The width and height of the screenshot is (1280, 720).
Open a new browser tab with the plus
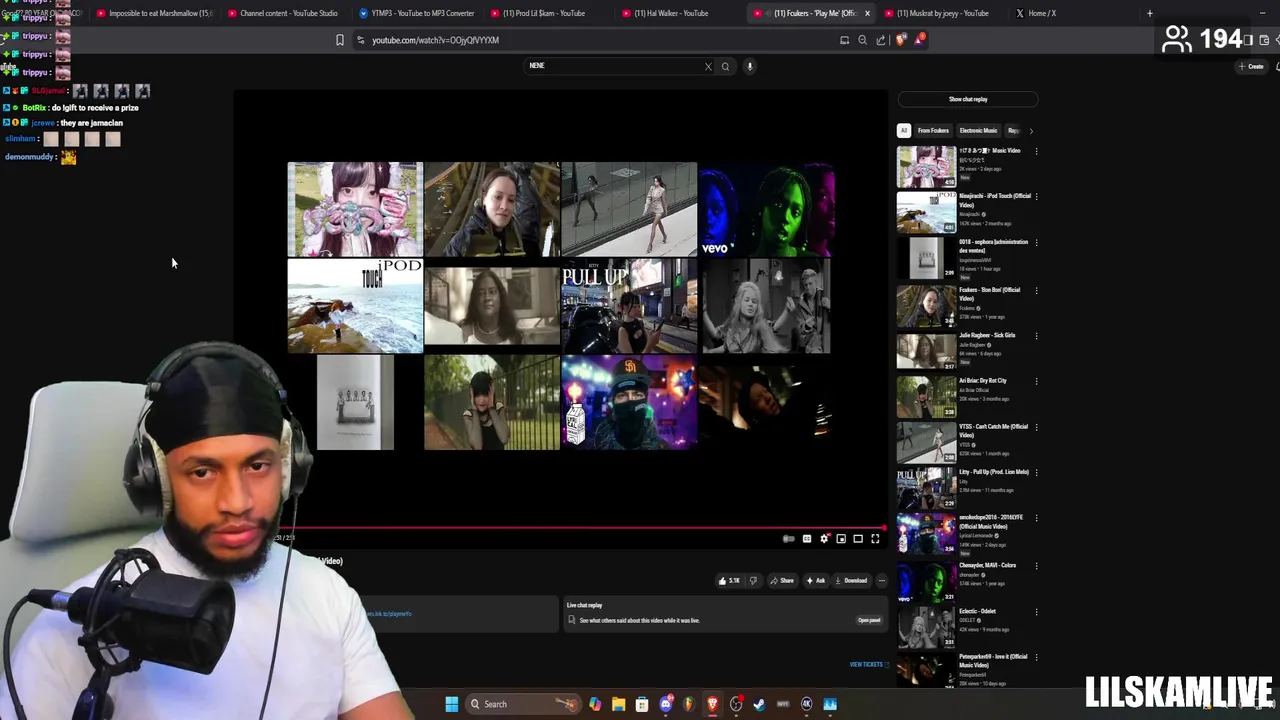tap(1150, 13)
